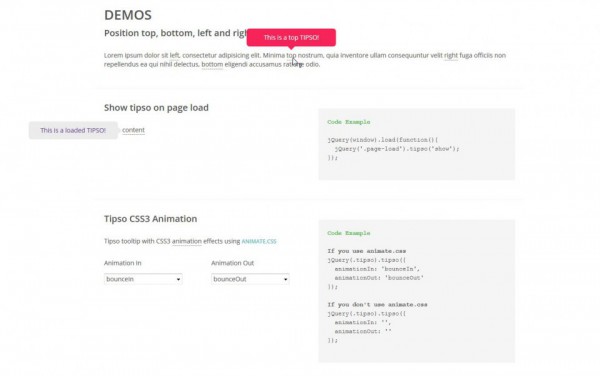The width and height of the screenshot is (600, 376).
Task: Open the ANIMATE.CSS link
Action: (259, 241)
